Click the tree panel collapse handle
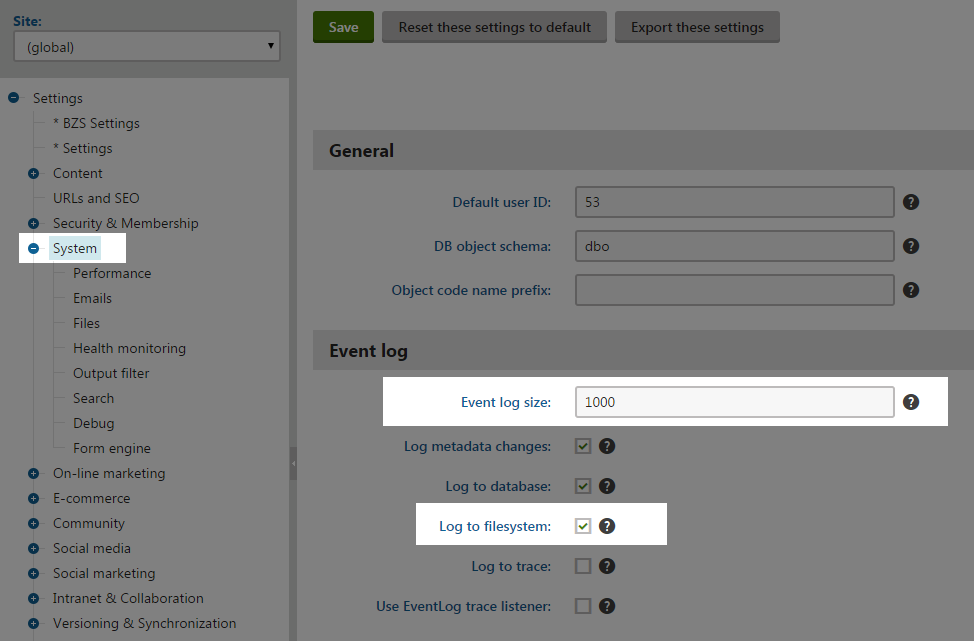Image resolution: width=974 pixels, height=641 pixels. 293,463
